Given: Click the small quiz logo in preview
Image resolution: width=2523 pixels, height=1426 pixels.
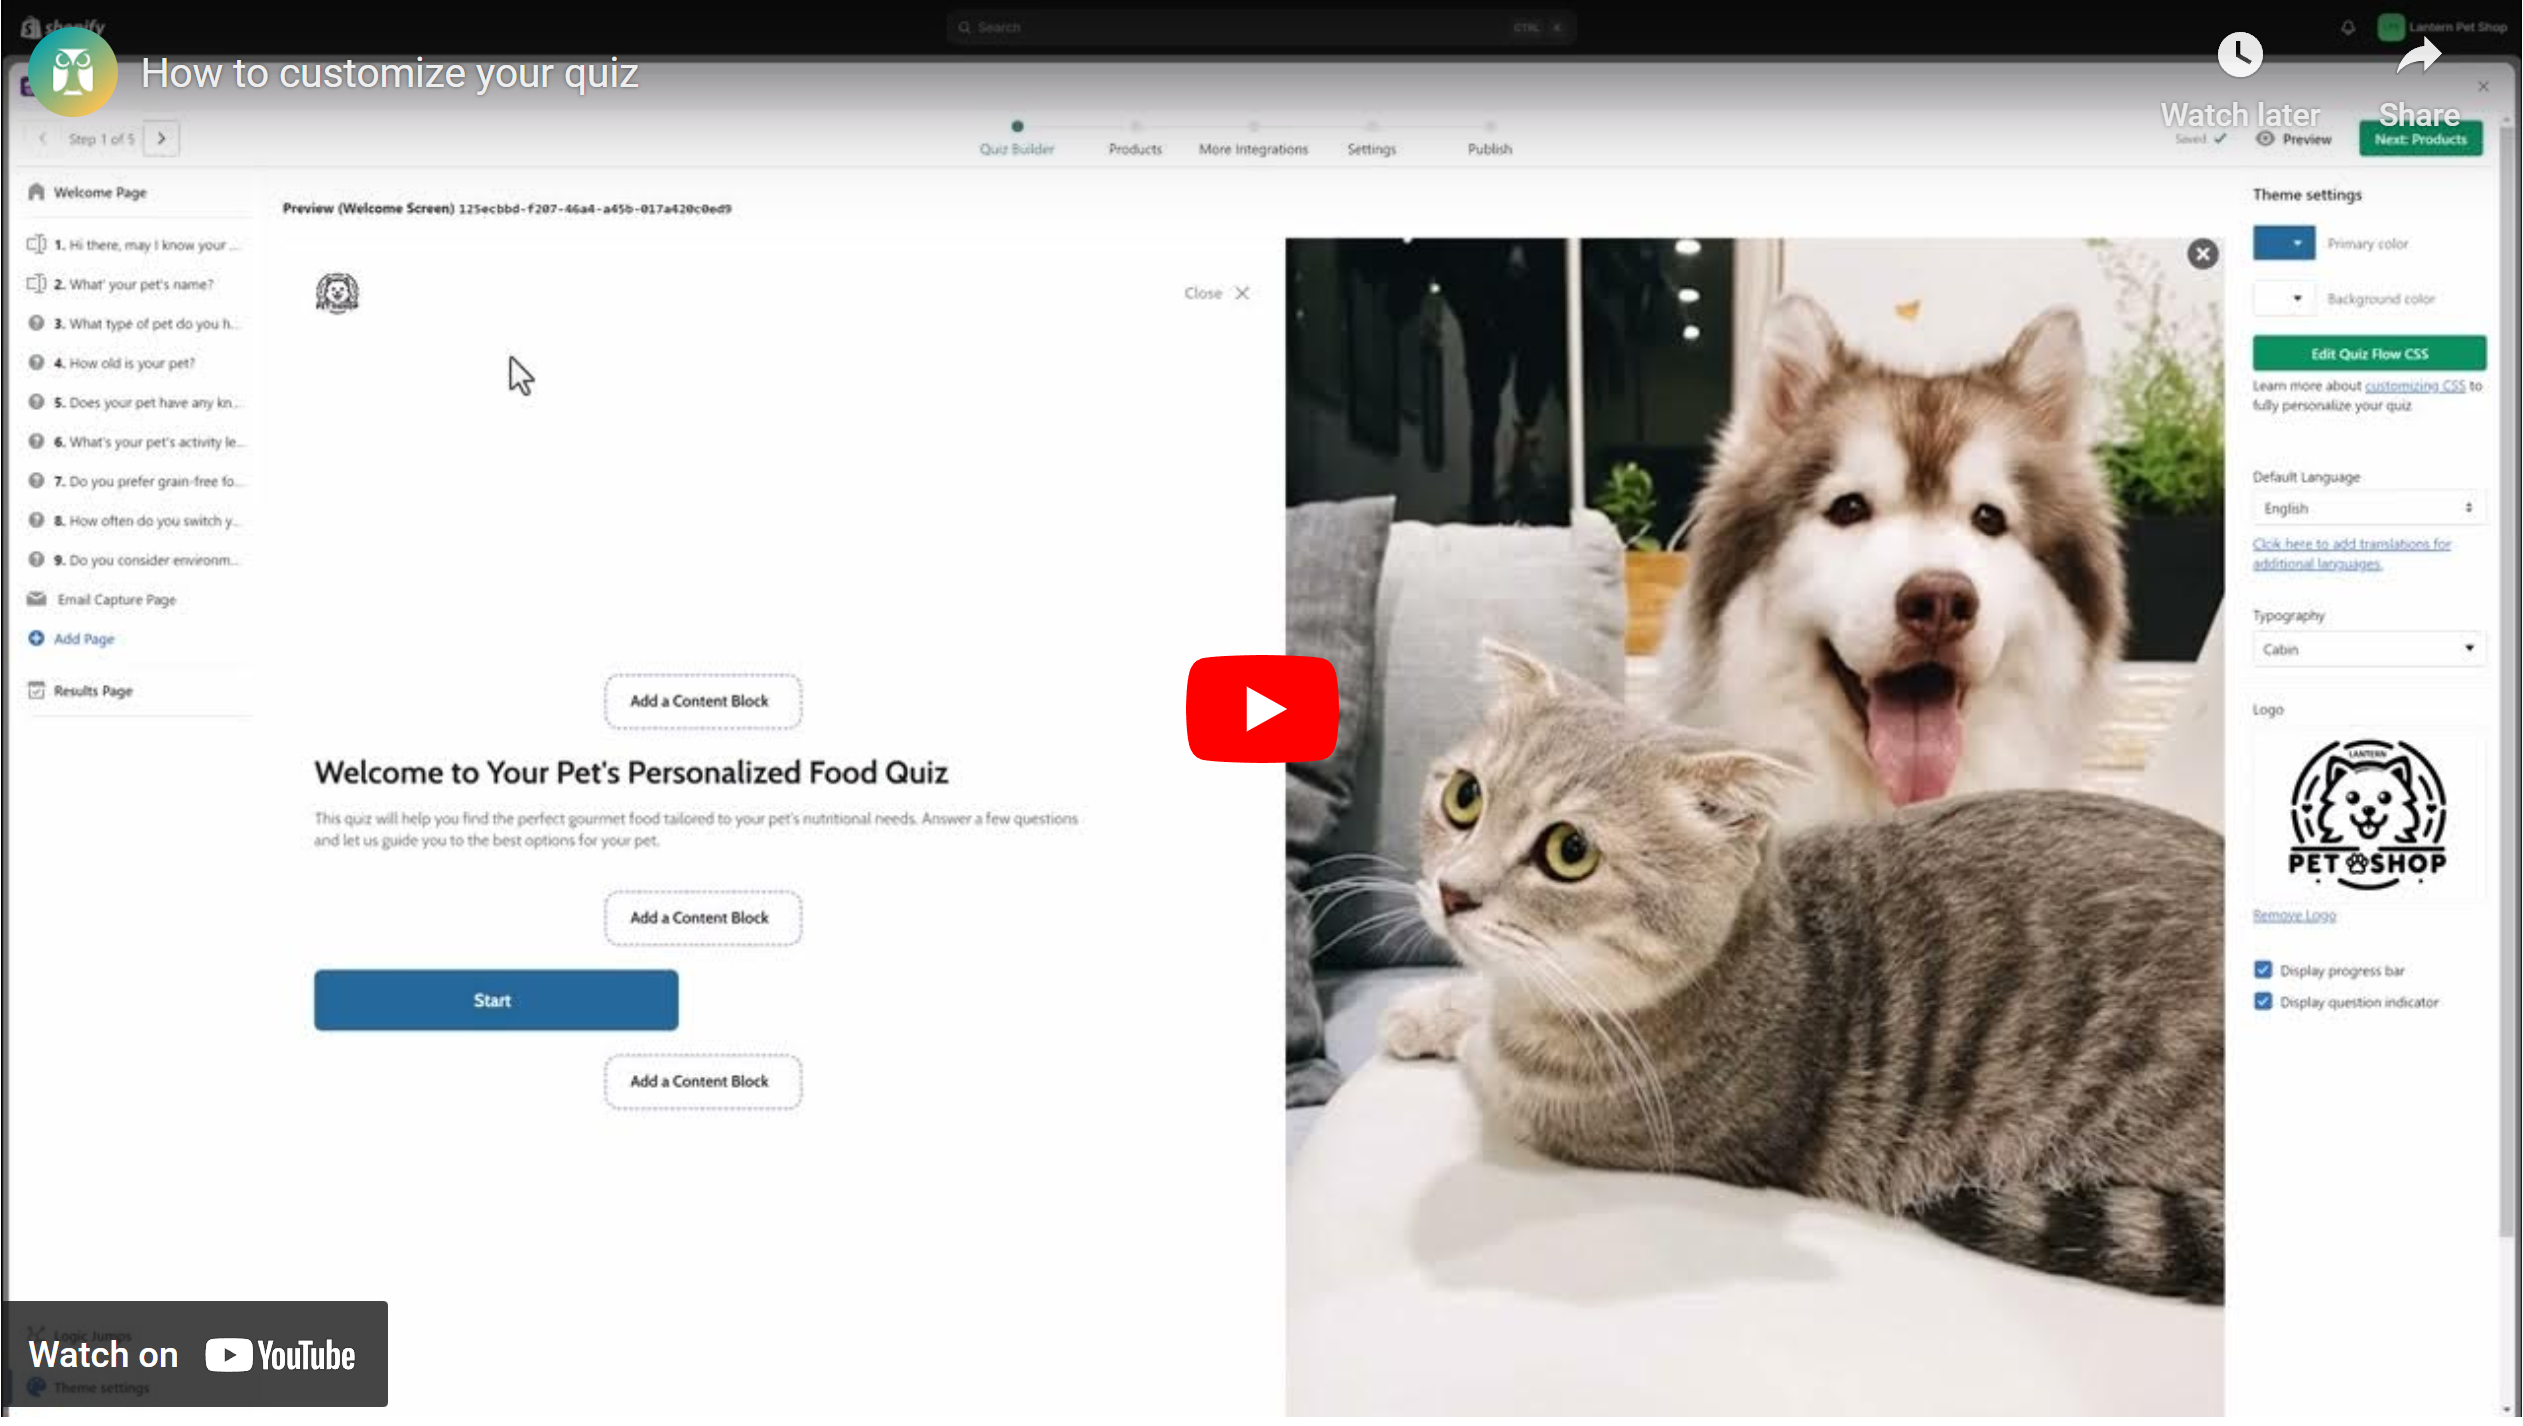Looking at the screenshot, I should pos(337,294).
